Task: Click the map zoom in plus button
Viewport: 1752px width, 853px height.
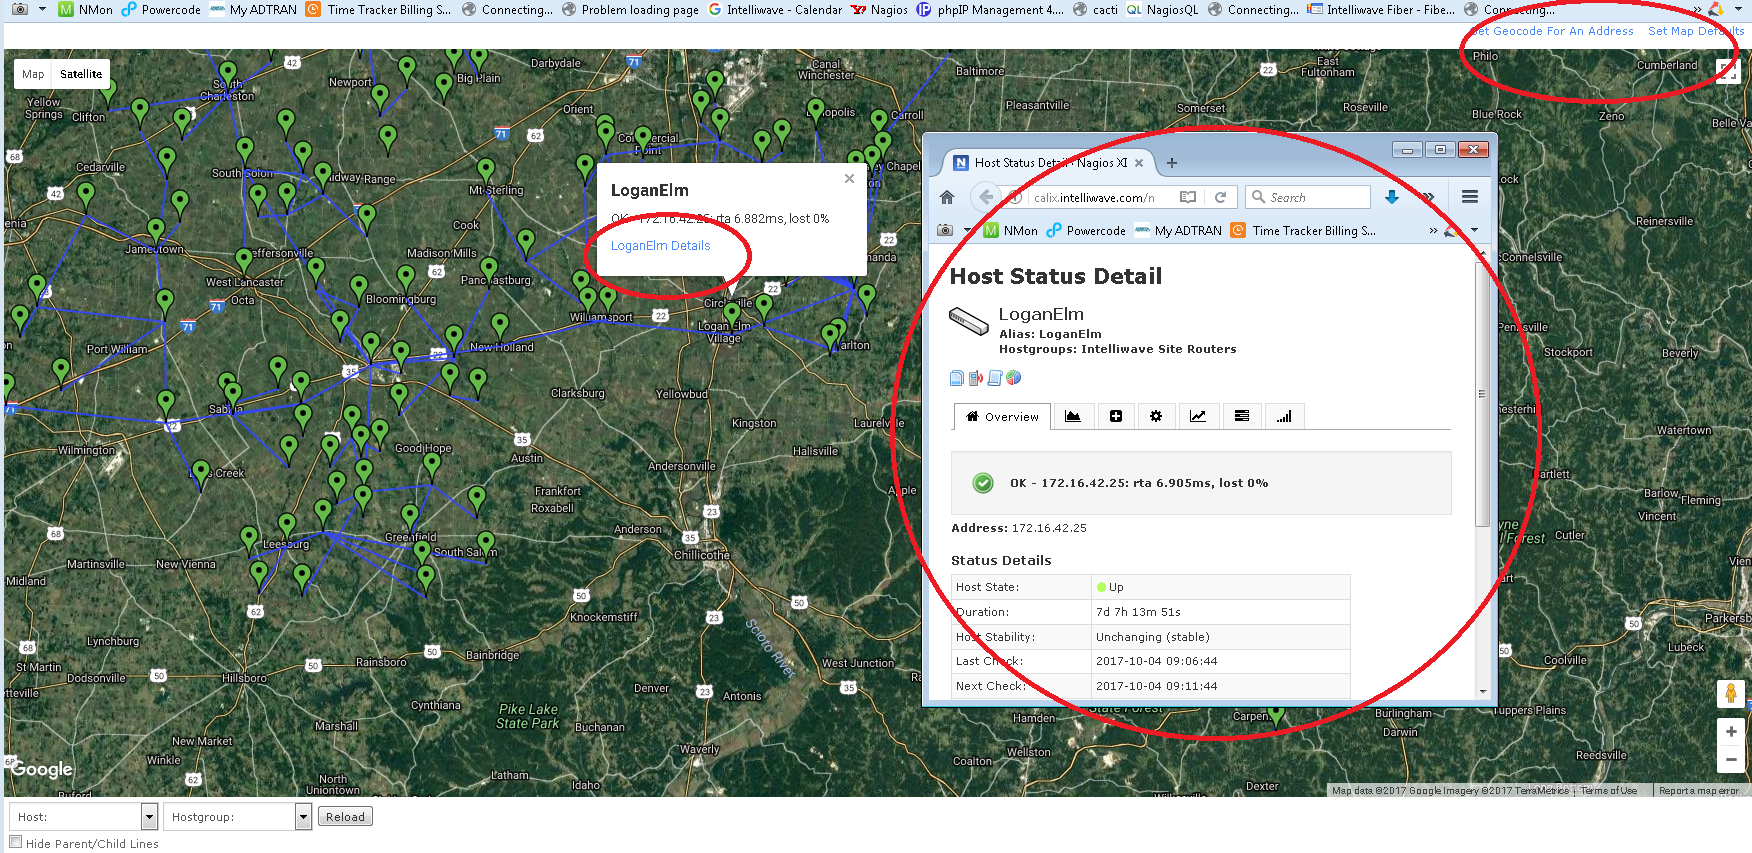Action: 1730,732
